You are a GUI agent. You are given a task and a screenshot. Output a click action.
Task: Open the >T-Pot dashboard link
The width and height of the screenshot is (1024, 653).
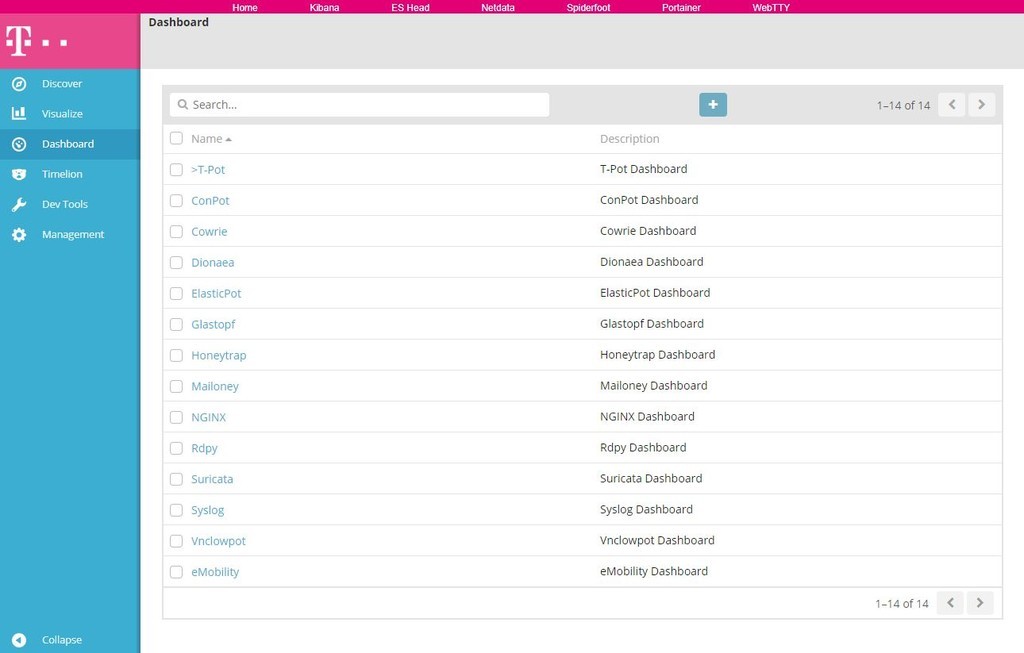pos(208,170)
